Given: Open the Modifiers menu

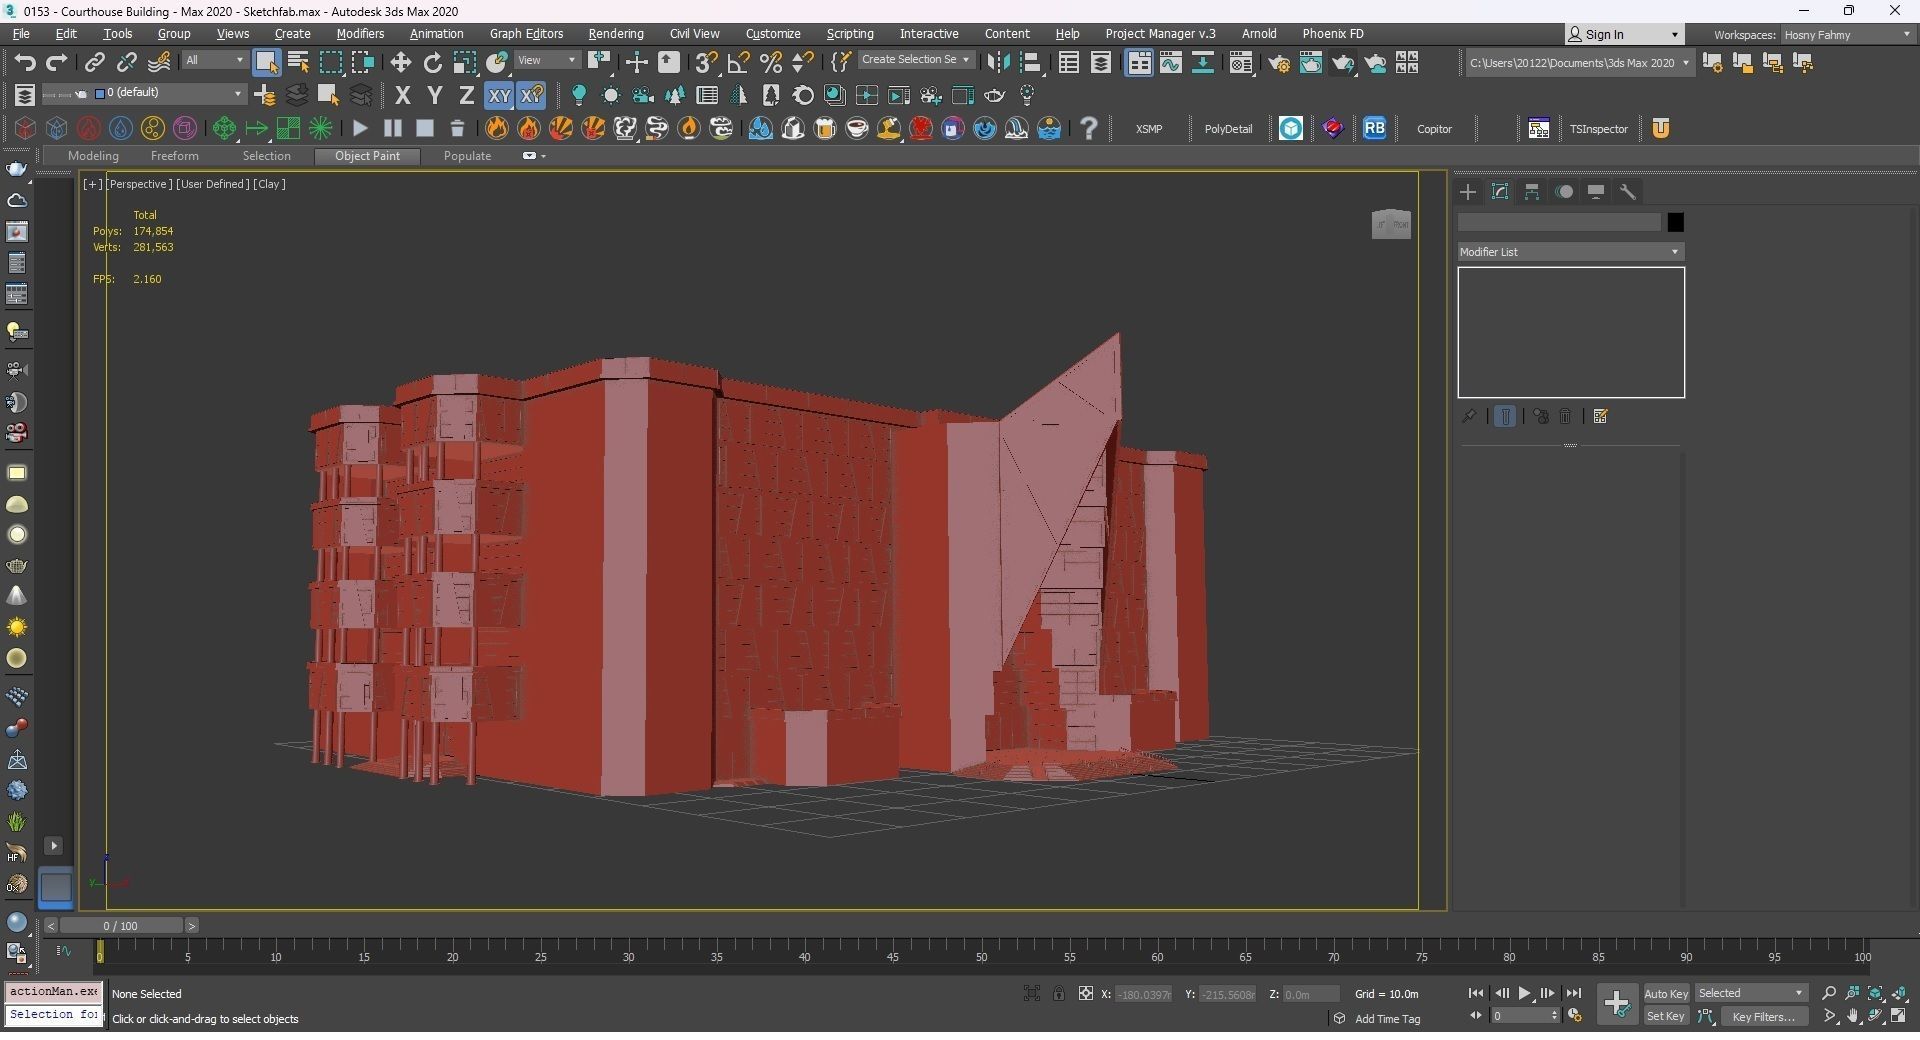Looking at the screenshot, I should click(x=360, y=34).
